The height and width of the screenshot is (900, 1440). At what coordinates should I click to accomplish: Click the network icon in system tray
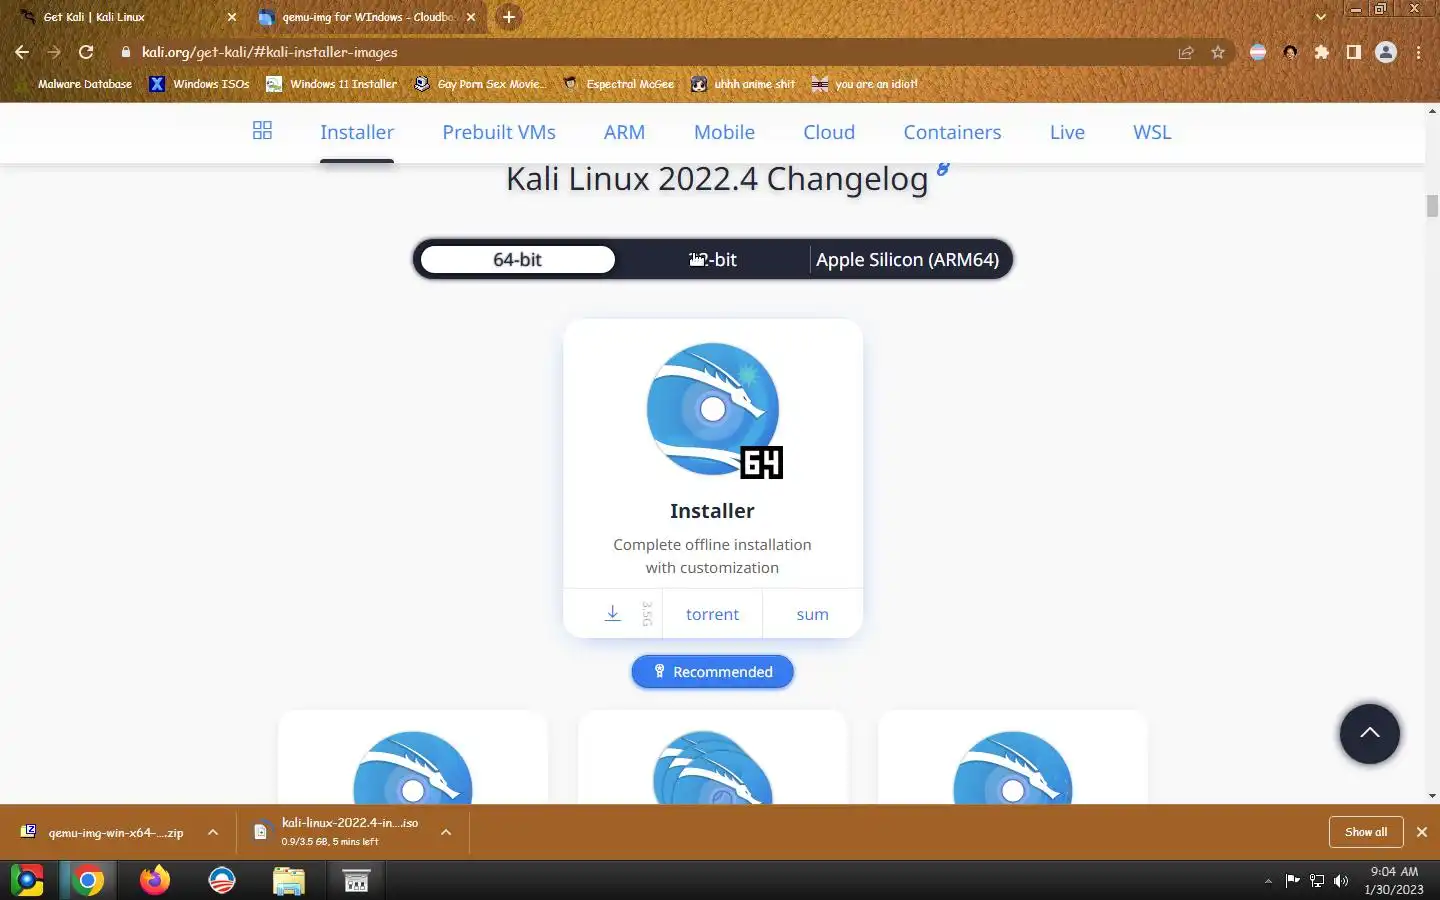pyautogui.click(x=1316, y=881)
